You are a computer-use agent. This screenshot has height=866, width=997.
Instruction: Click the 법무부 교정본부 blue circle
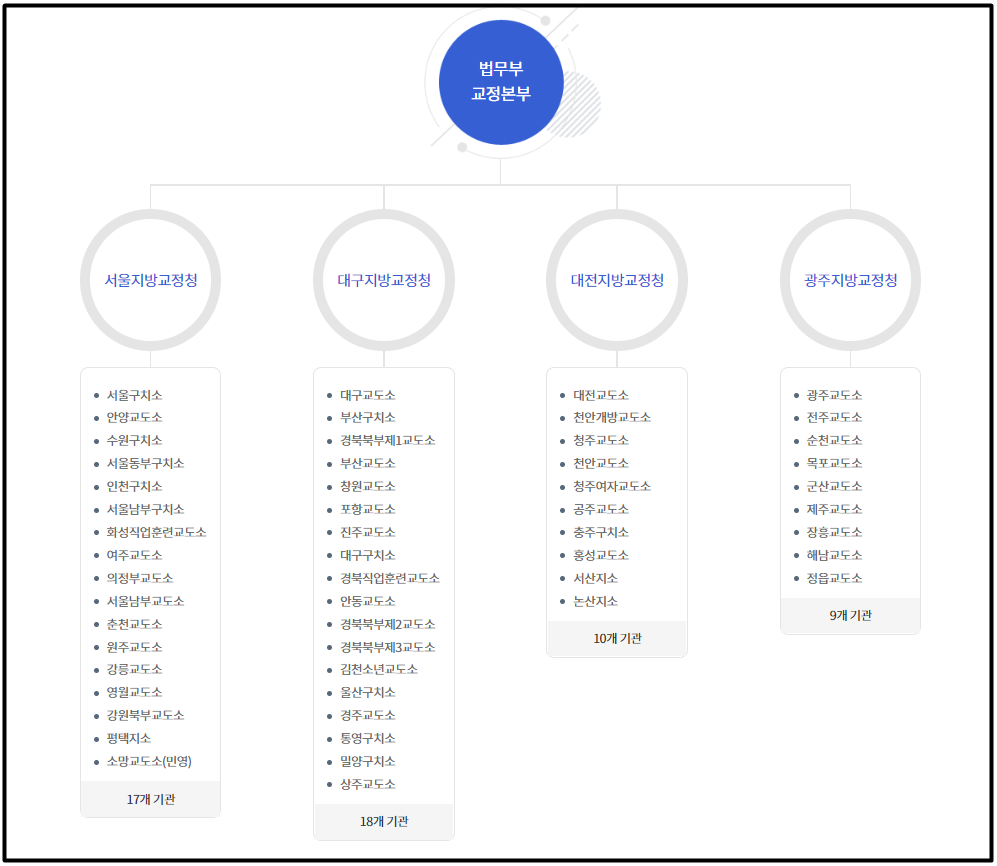click(x=501, y=82)
